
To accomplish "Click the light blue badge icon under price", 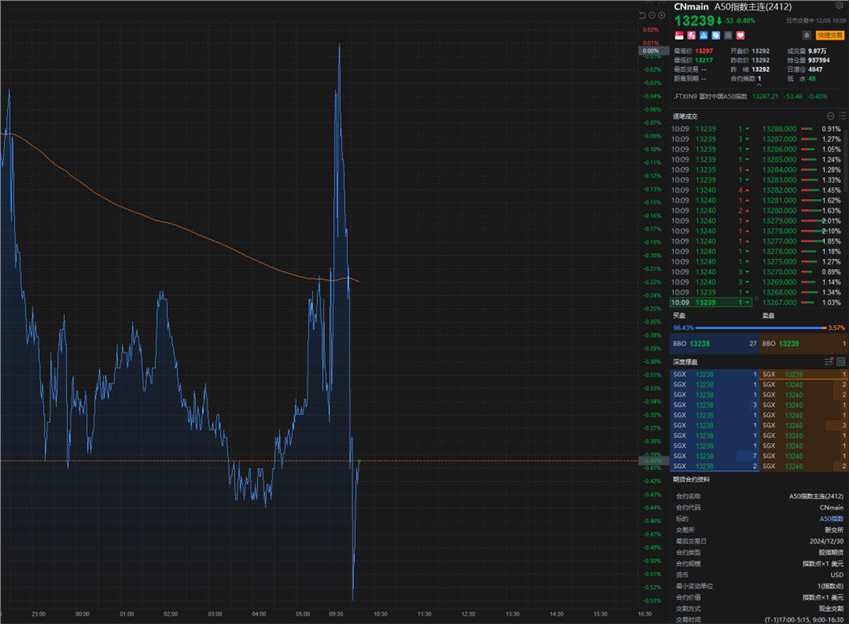I will click(x=716, y=35).
